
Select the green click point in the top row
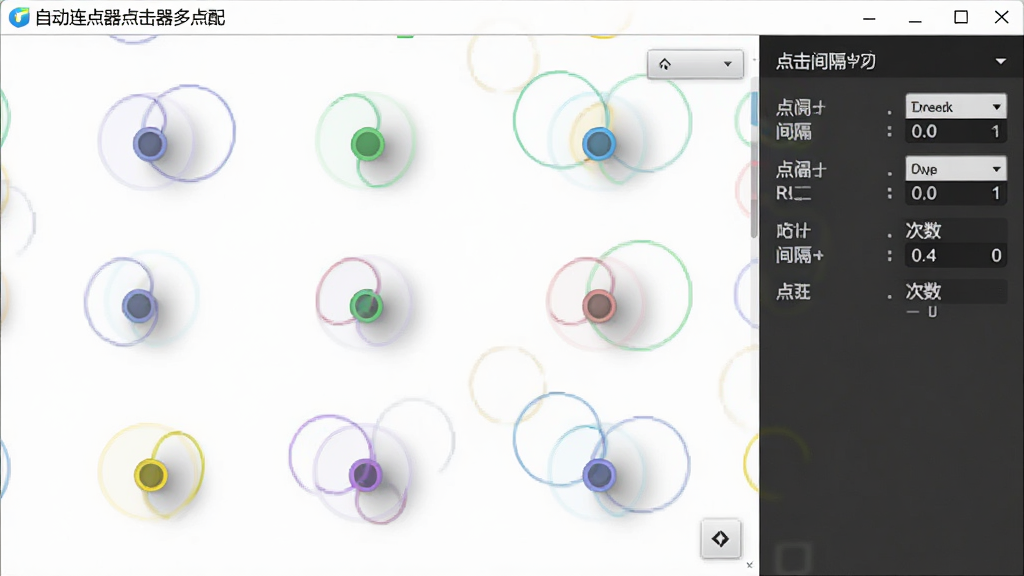click(367, 144)
